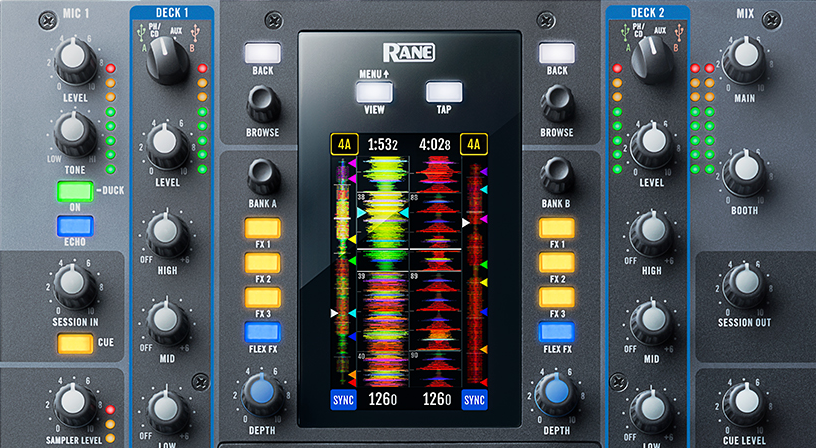Toggle FX 2 in Bank B

click(x=557, y=263)
